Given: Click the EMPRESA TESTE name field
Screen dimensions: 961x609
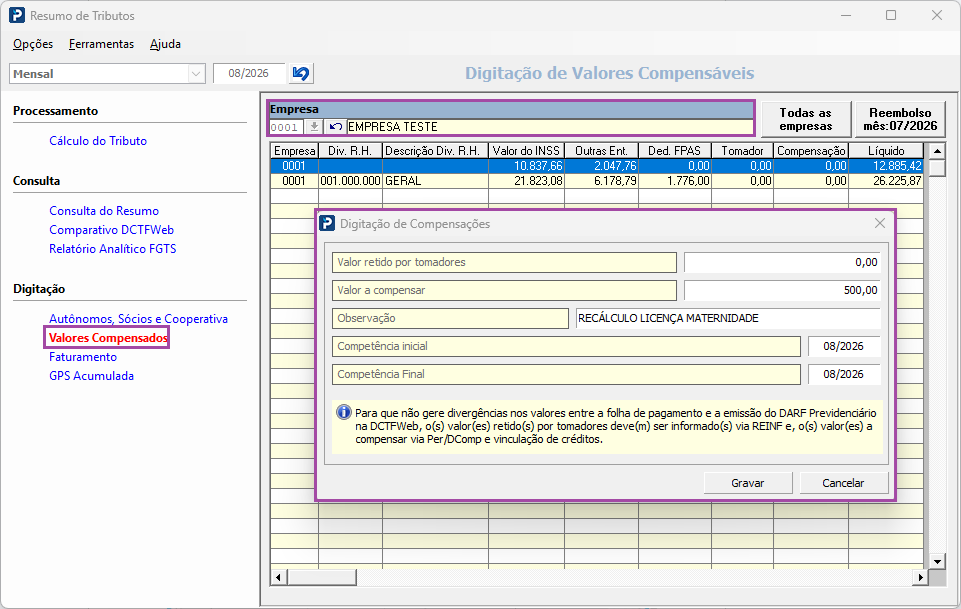Looking at the screenshot, I should tap(550, 127).
